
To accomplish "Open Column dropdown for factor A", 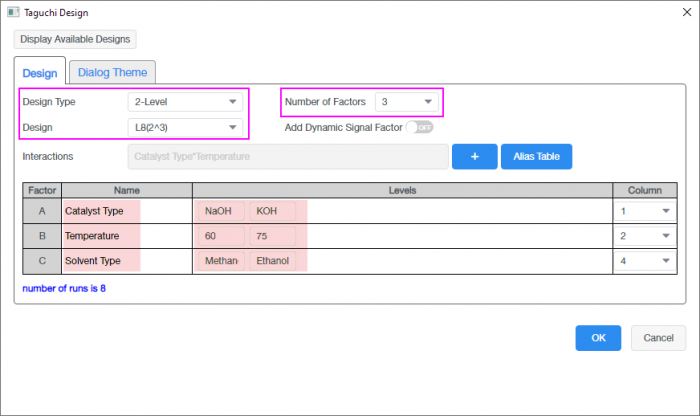I will pyautogui.click(x=645, y=211).
